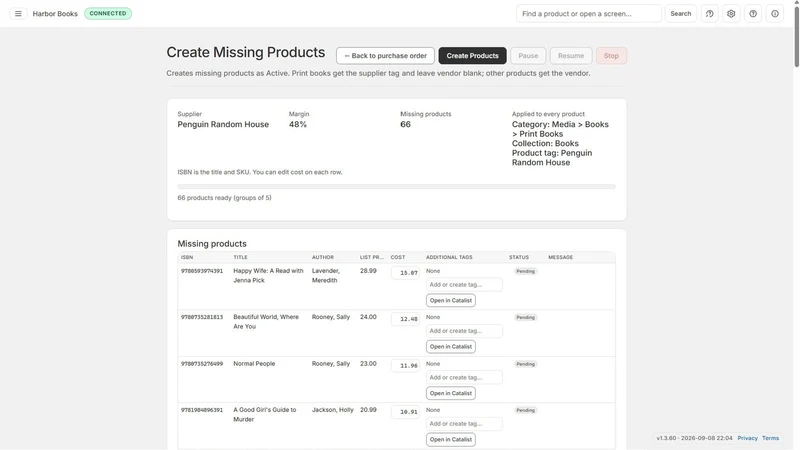Add tag field for Good Girl's Guide row
The height and width of the screenshot is (450, 800).
point(464,423)
